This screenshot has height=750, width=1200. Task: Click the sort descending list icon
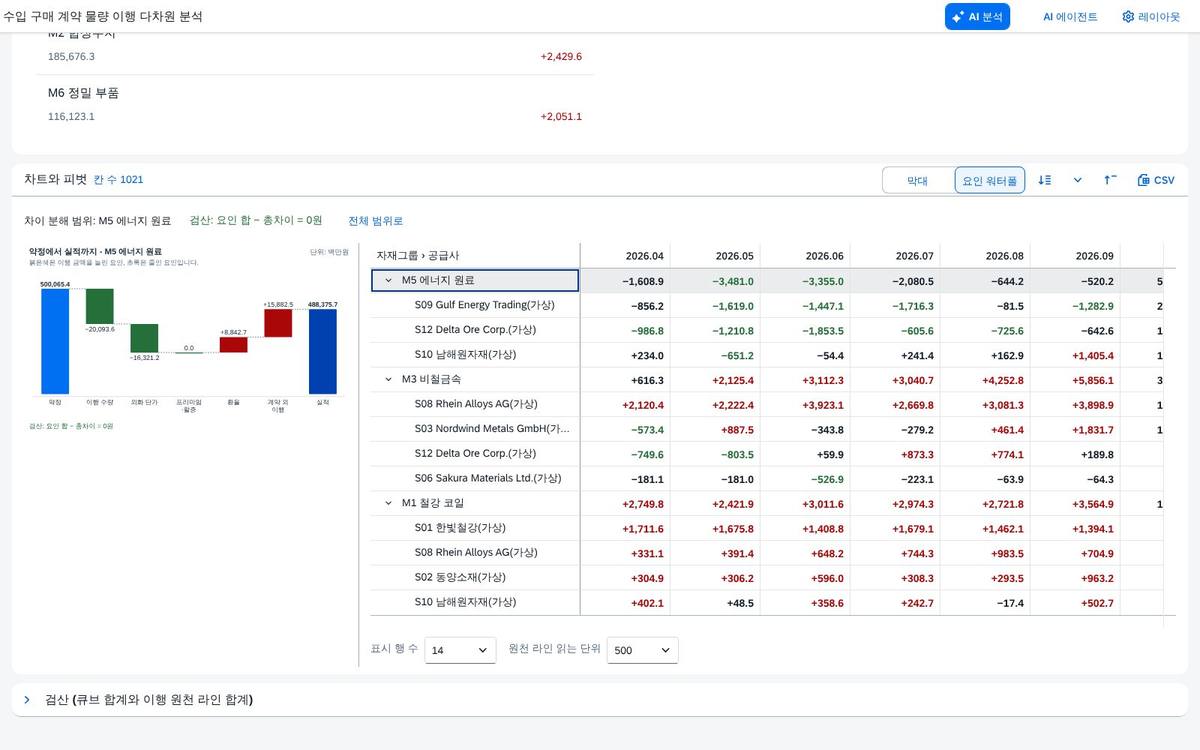1044,180
